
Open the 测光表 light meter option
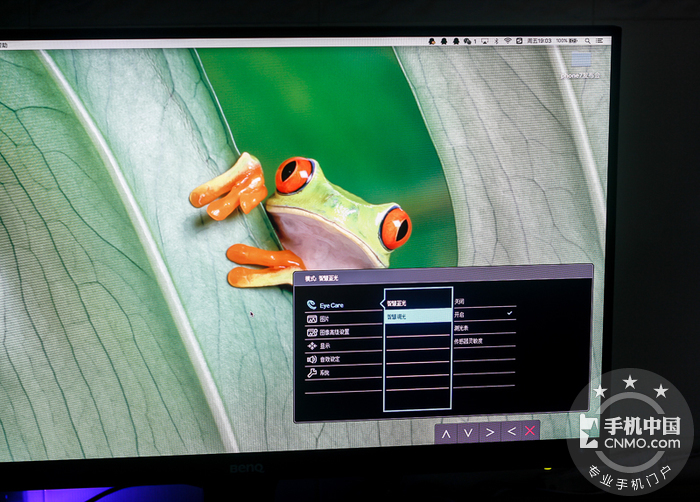click(484, 328)
